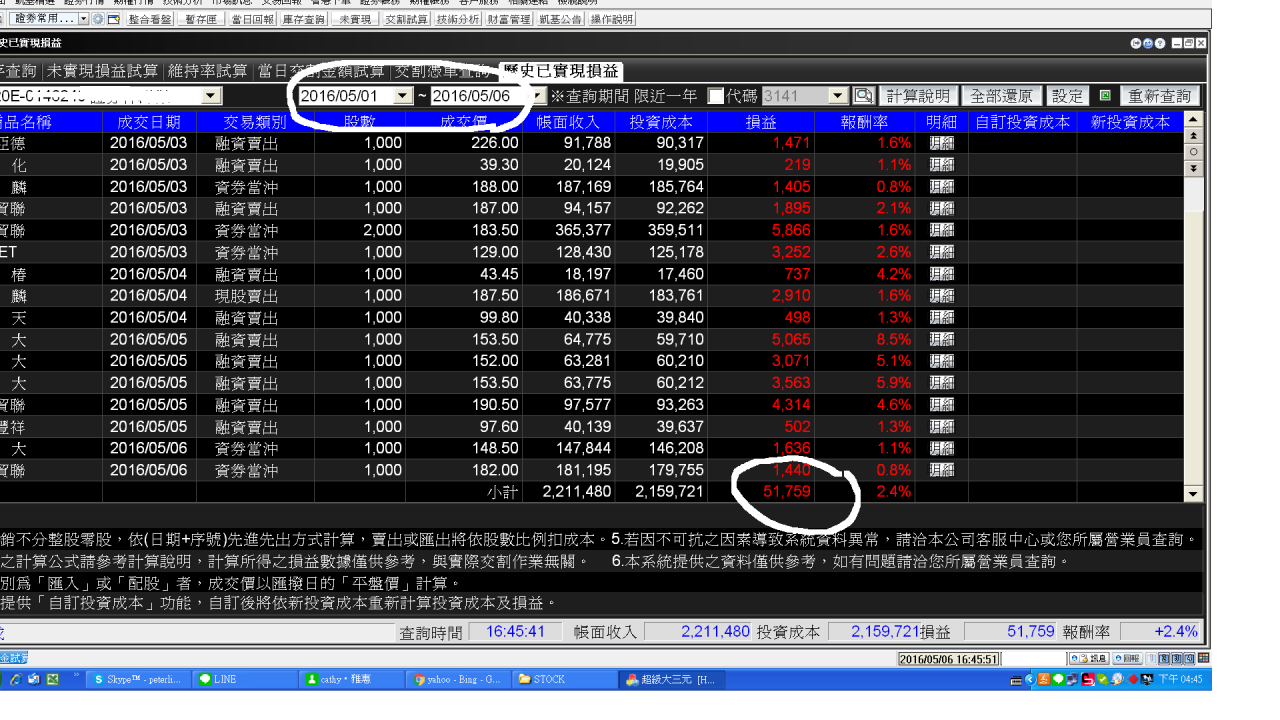
Task: Open detail icon for the 1,440 profit row
Action: point(941,470)
